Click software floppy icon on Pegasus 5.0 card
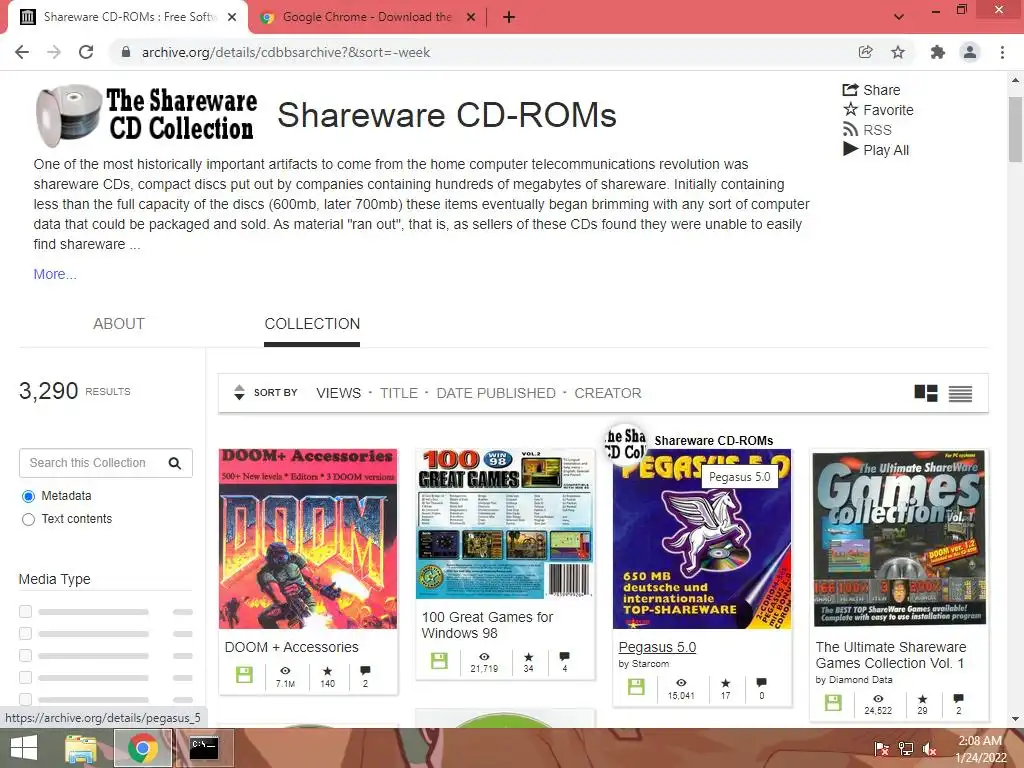Viewport: 1024px width, 768px height. tap(636, 686)
